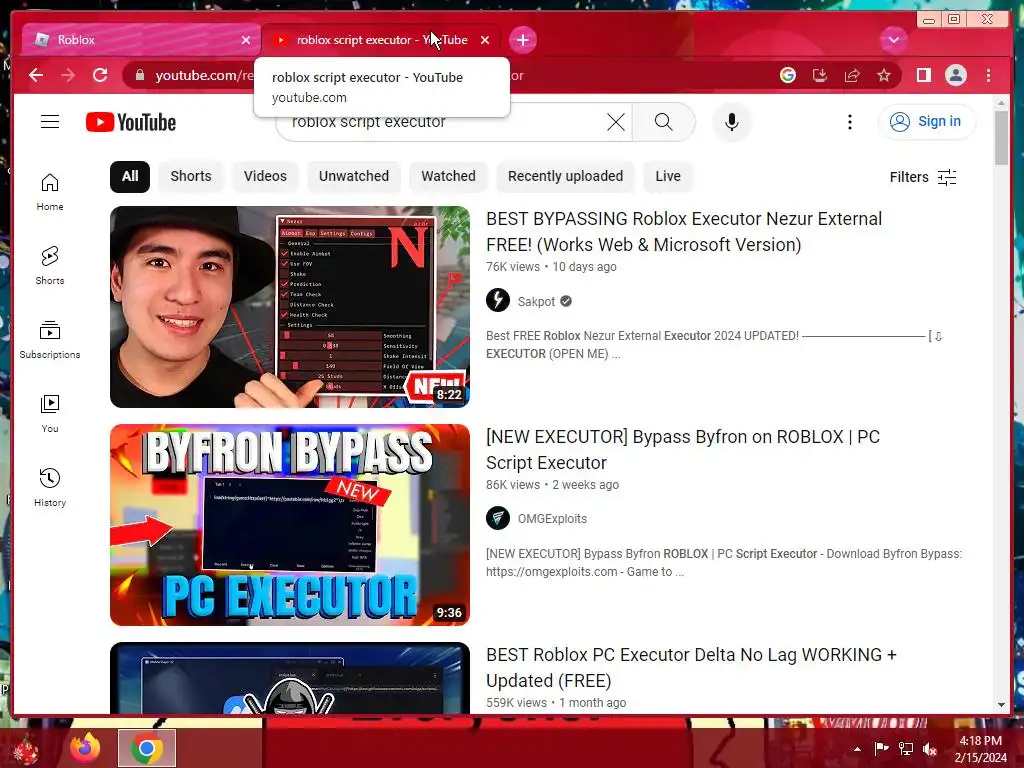Open the Filters panel
Viewport: 1024px width, 768px height.
923,177
